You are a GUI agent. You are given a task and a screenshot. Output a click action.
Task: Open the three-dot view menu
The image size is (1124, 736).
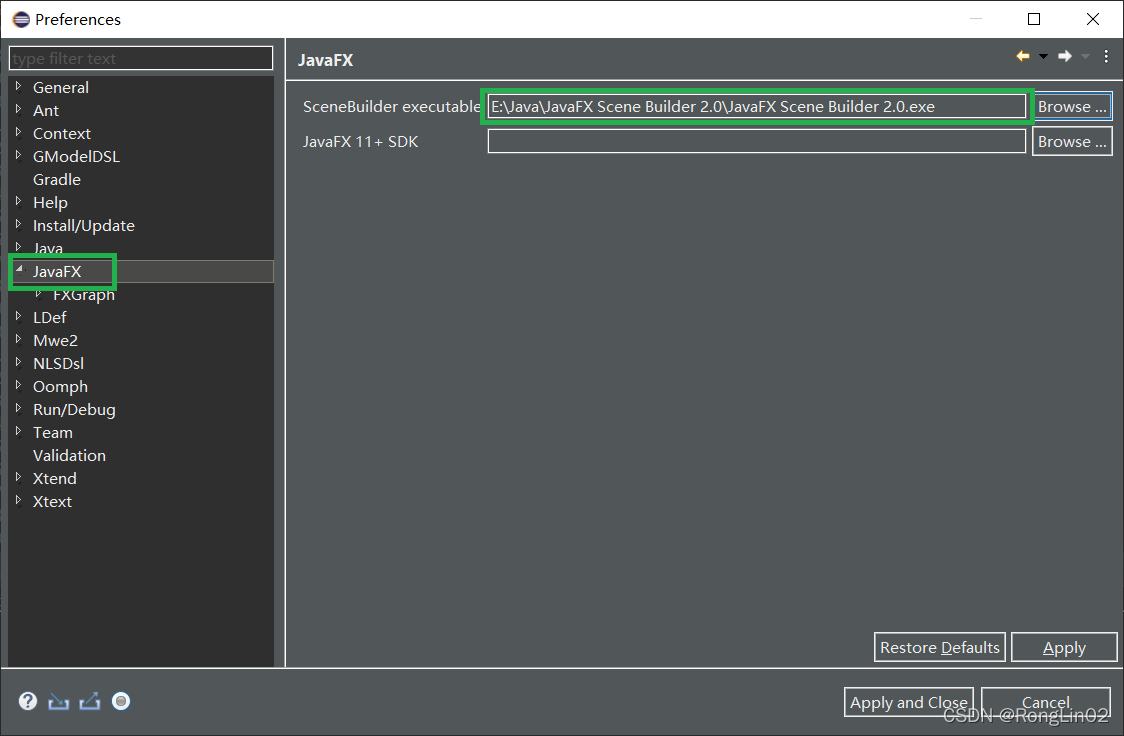tap(1107, 56)
